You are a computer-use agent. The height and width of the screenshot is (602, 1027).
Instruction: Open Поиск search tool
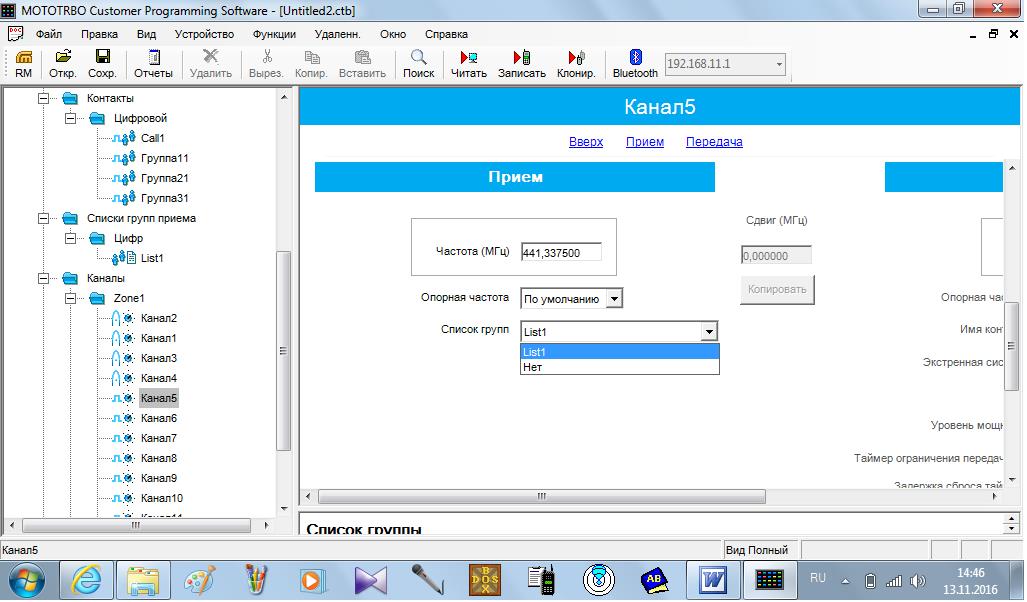pos(419,64)
